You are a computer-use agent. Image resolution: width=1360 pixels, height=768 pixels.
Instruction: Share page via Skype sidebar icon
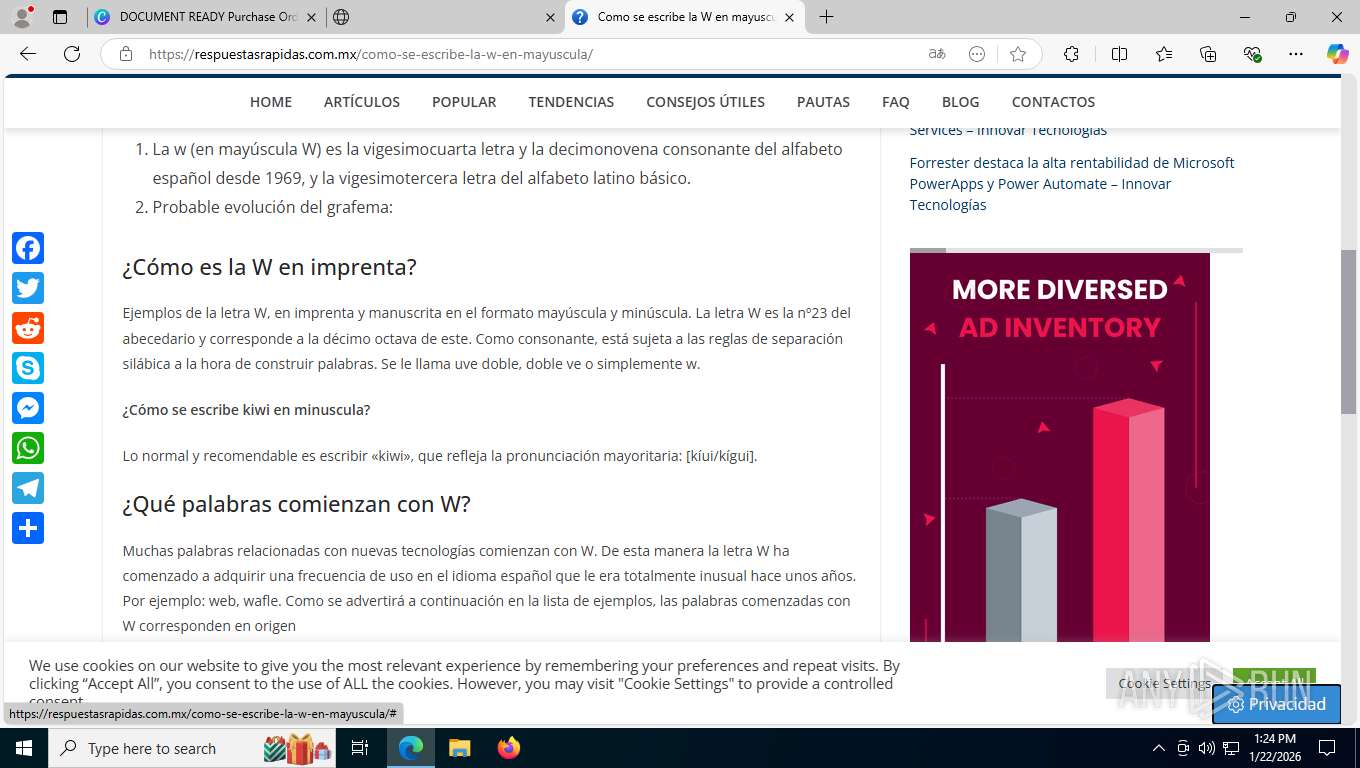28,368
